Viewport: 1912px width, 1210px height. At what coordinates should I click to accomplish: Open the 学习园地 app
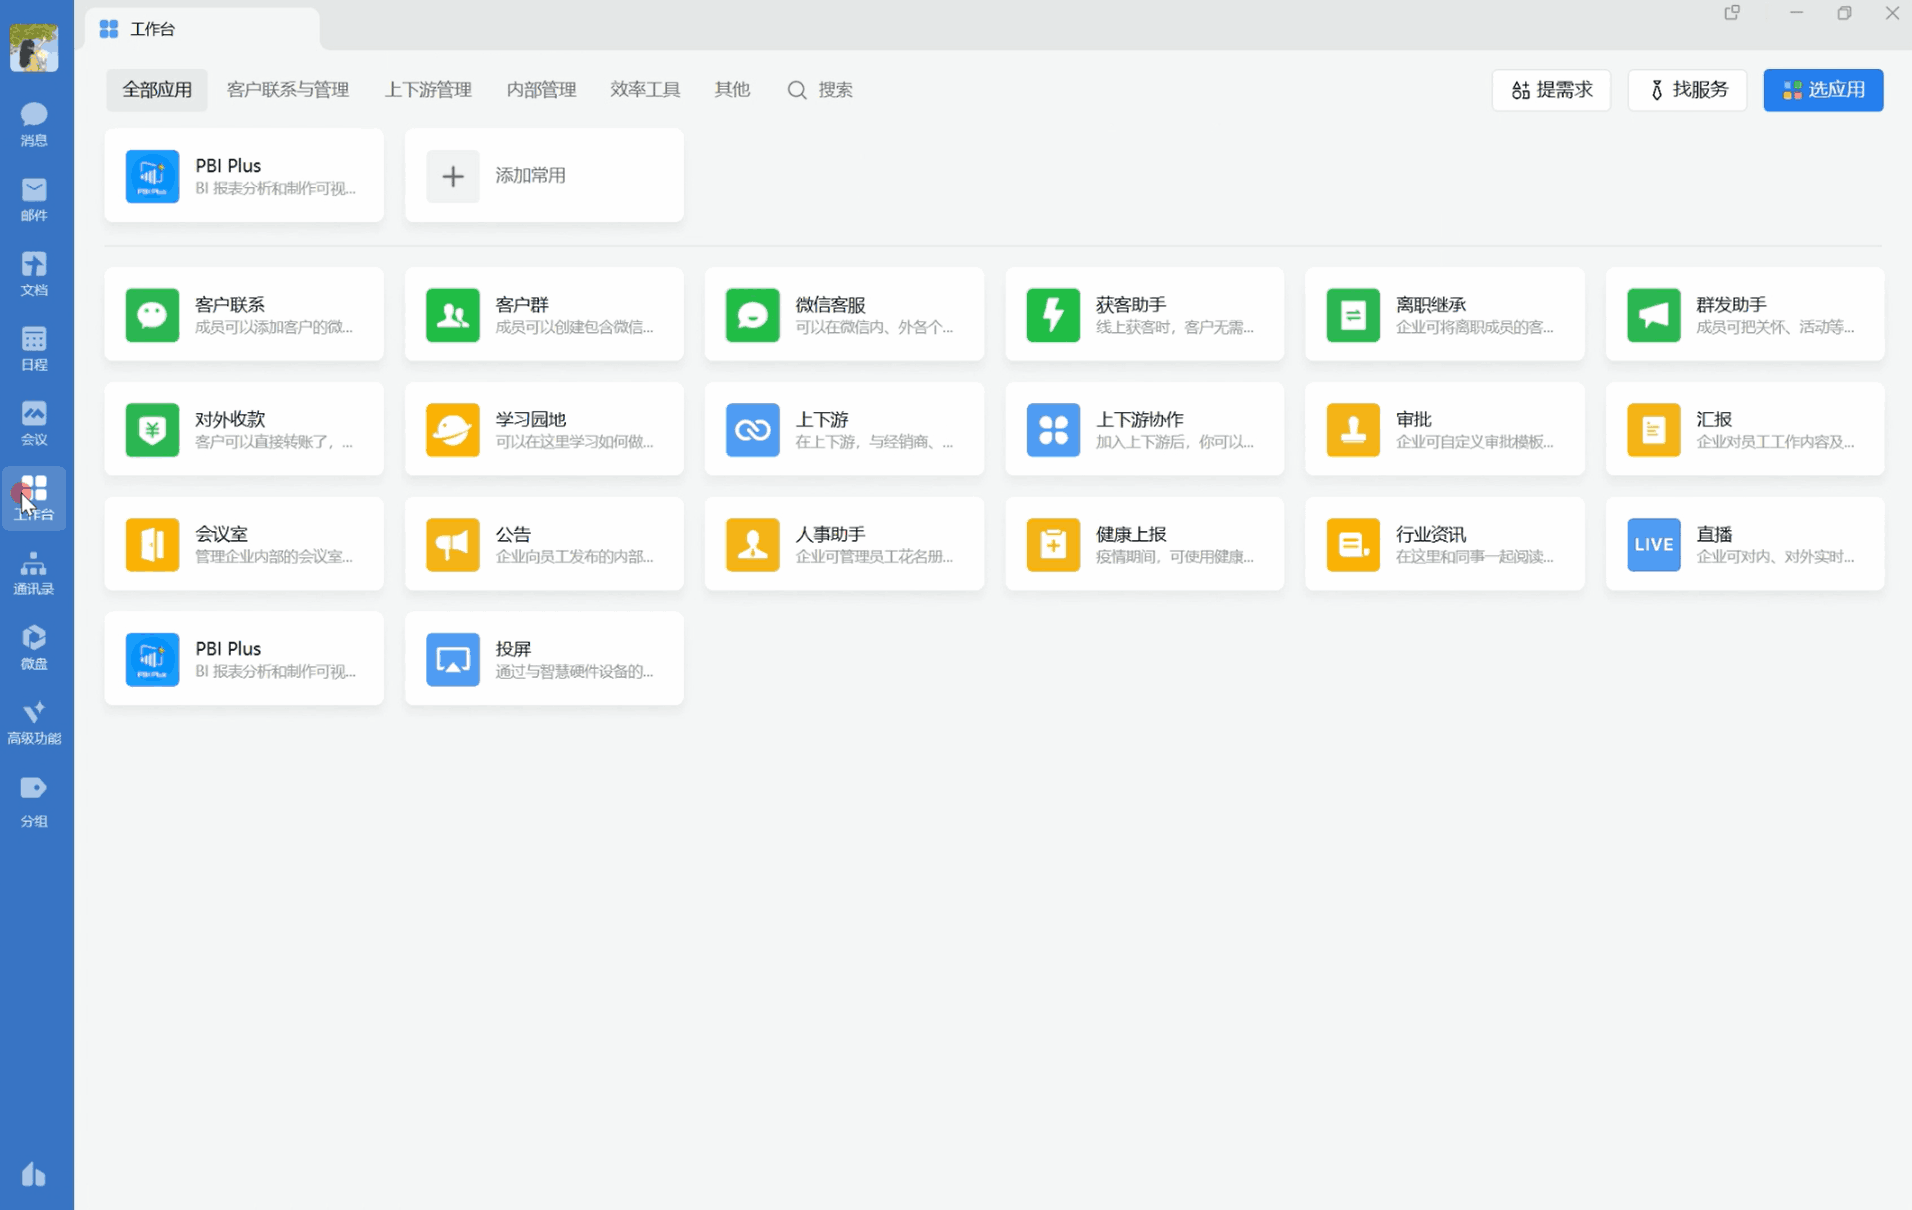[544, 429]
